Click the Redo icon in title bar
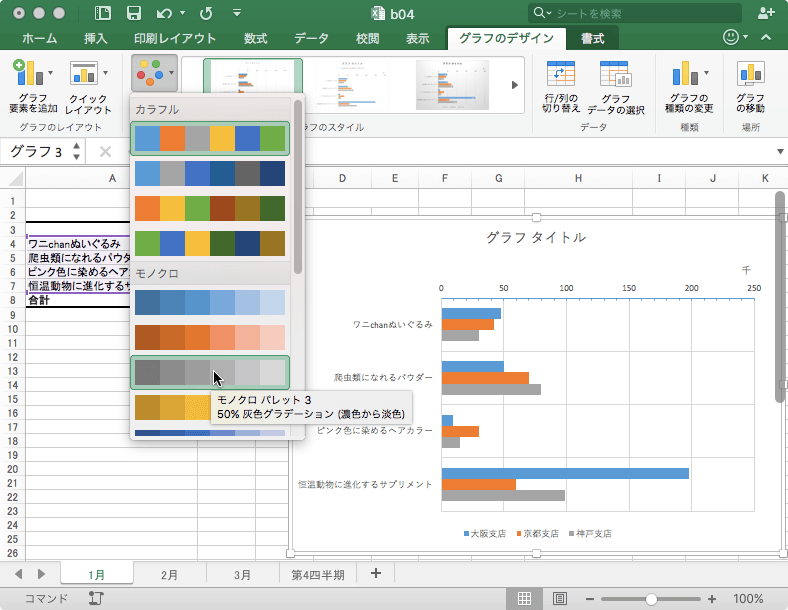Viewport: 788px width, 610px height. click(206, 14)
